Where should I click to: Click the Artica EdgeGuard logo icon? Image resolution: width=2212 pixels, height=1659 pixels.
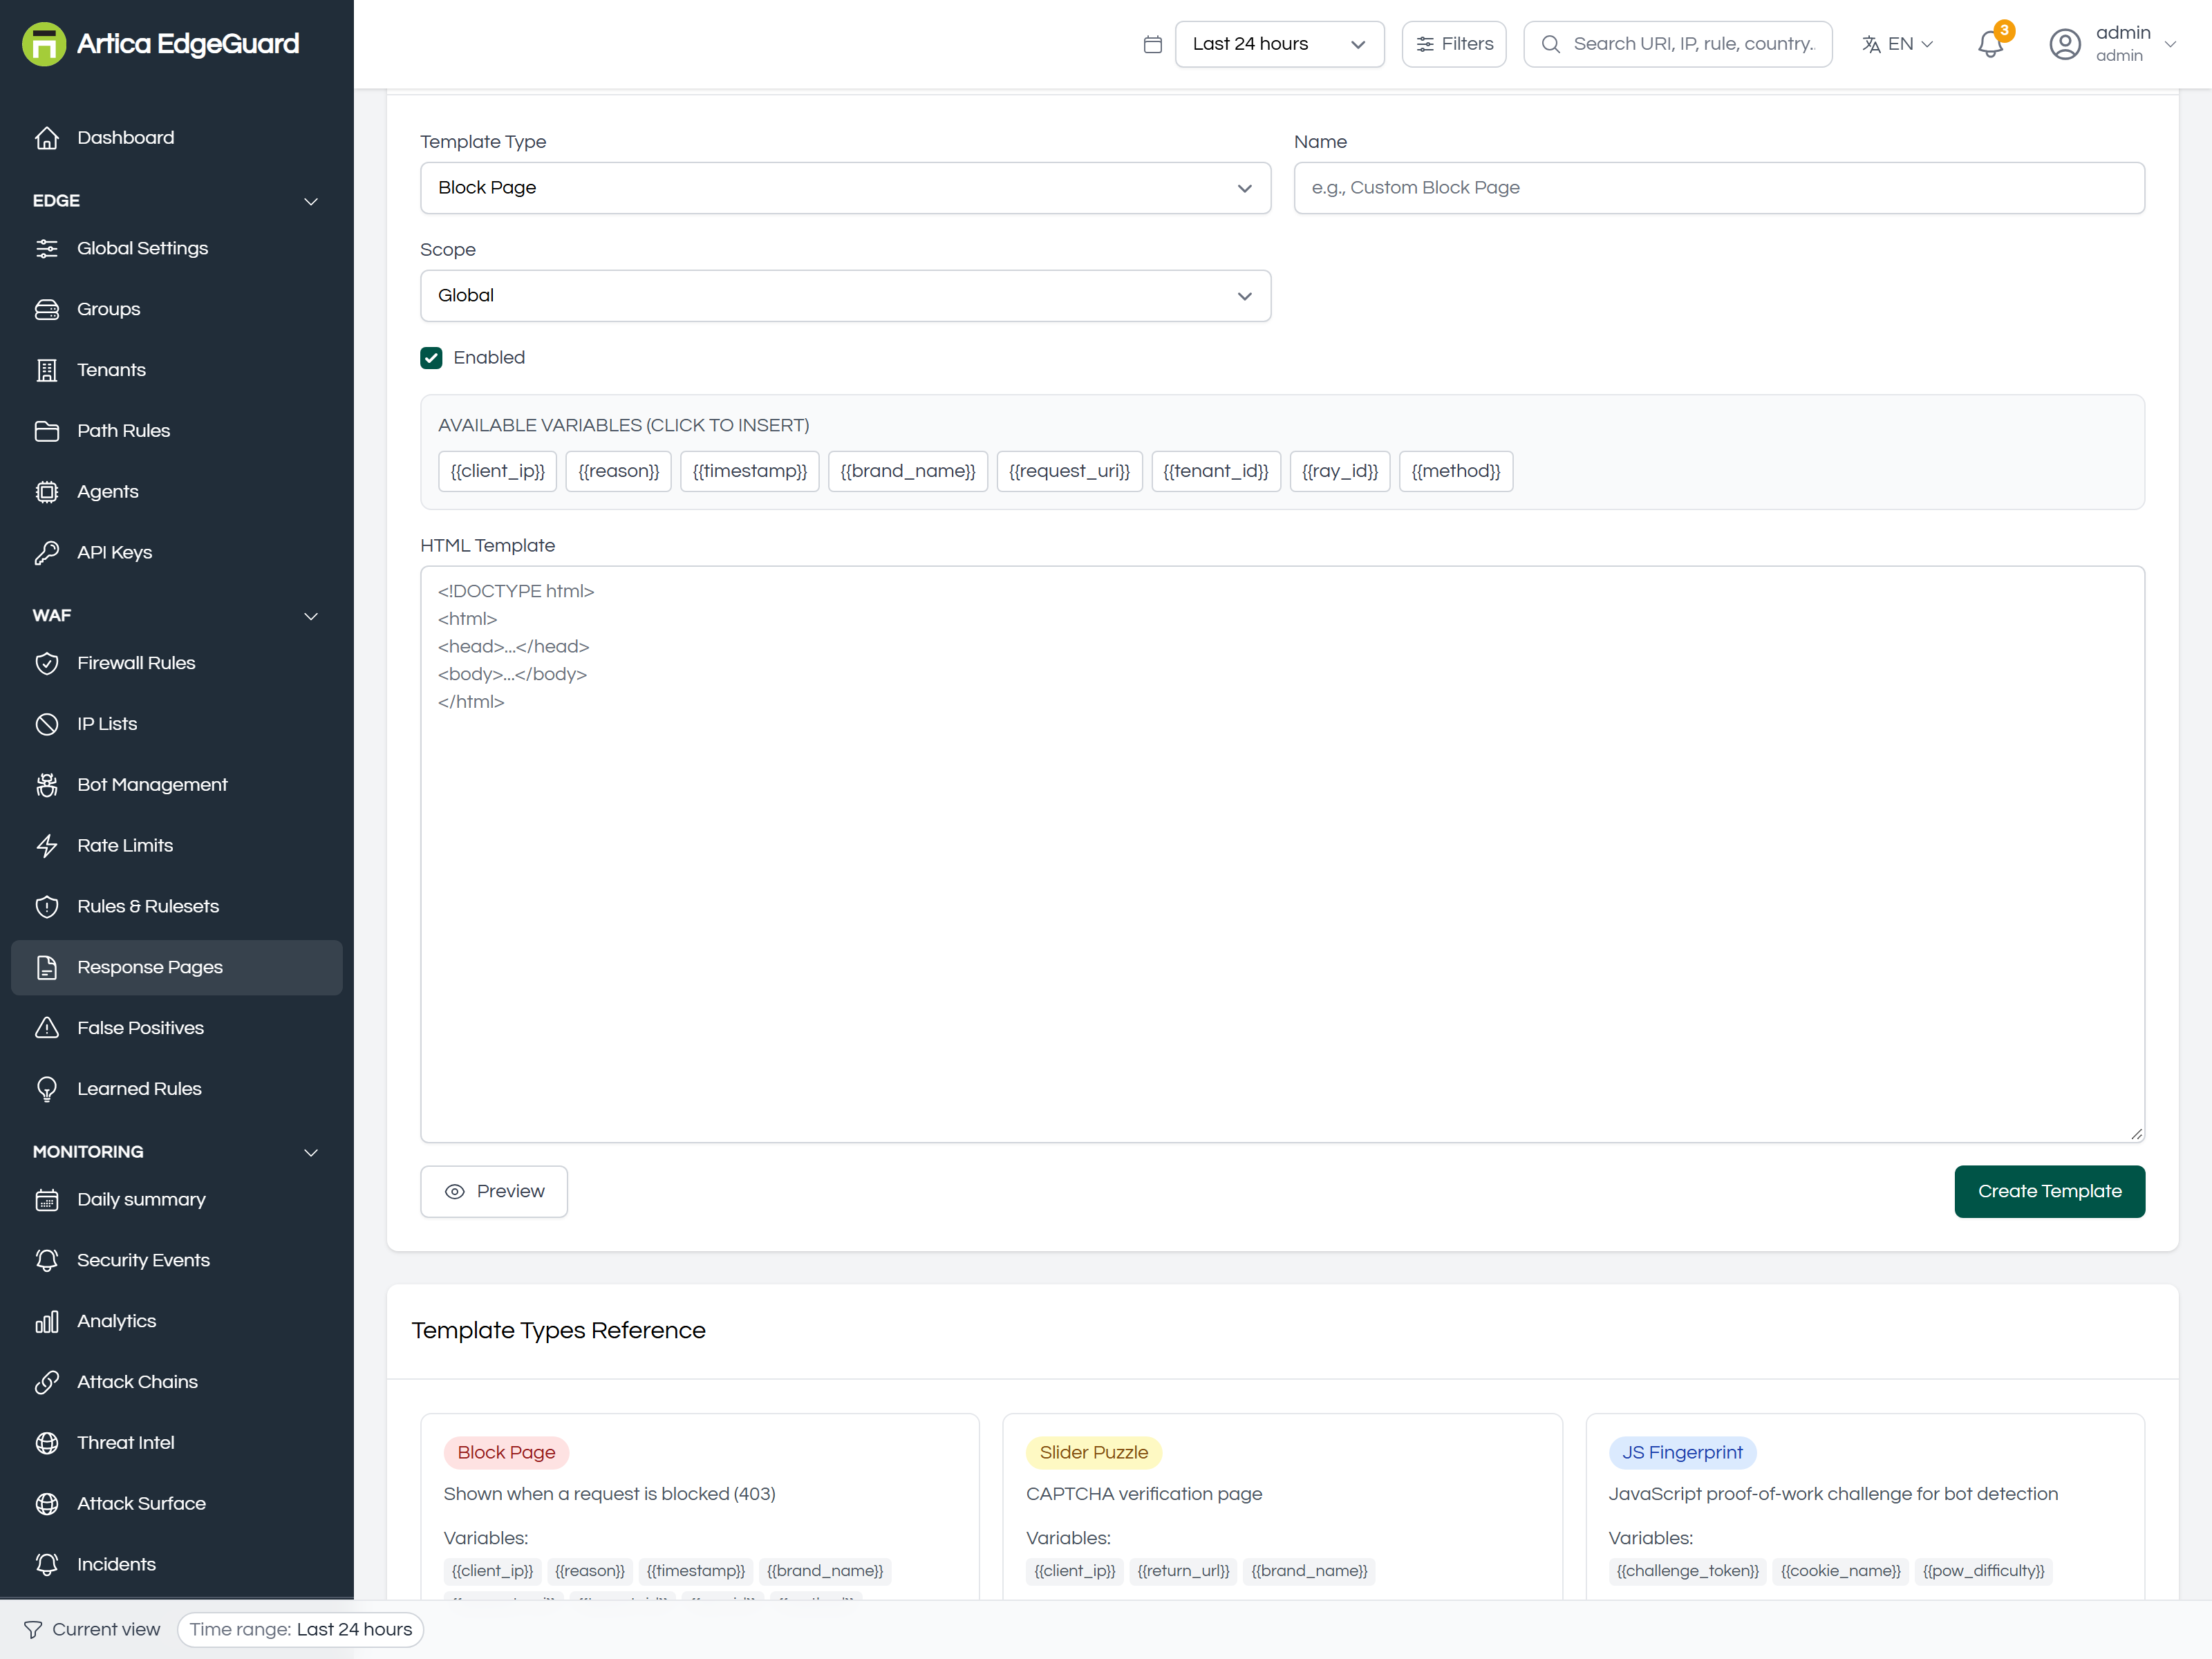coord(44,44)
